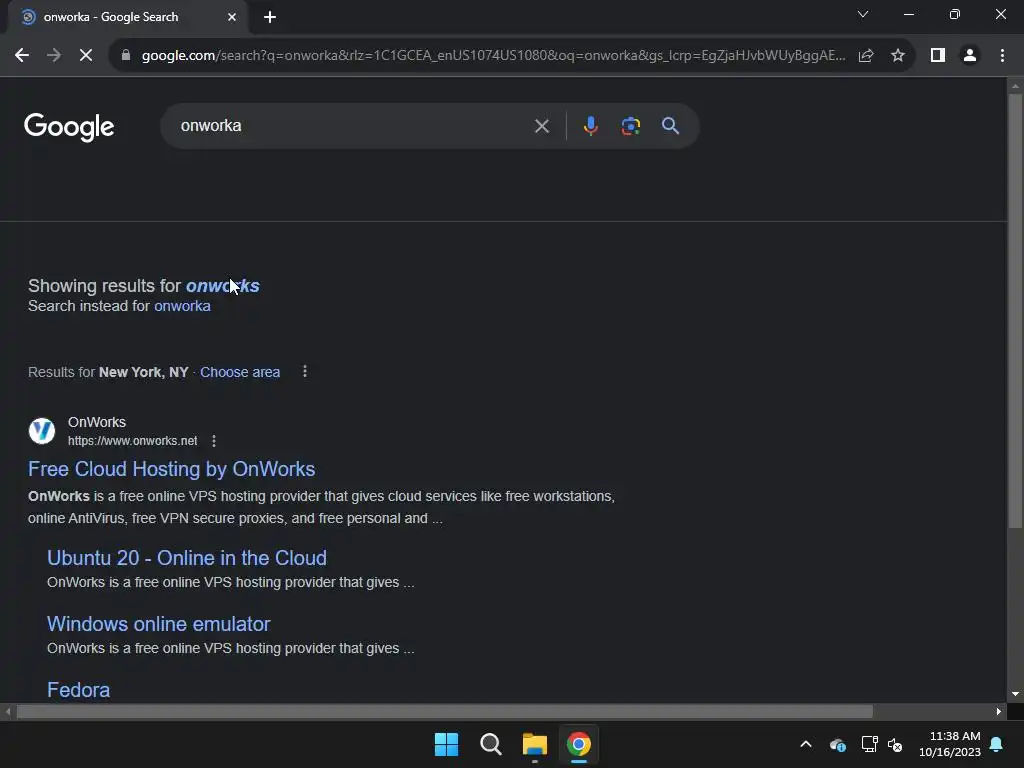
Task: Open Windows taskbar search
Action: pyautogui.click(x=490, y=744)
